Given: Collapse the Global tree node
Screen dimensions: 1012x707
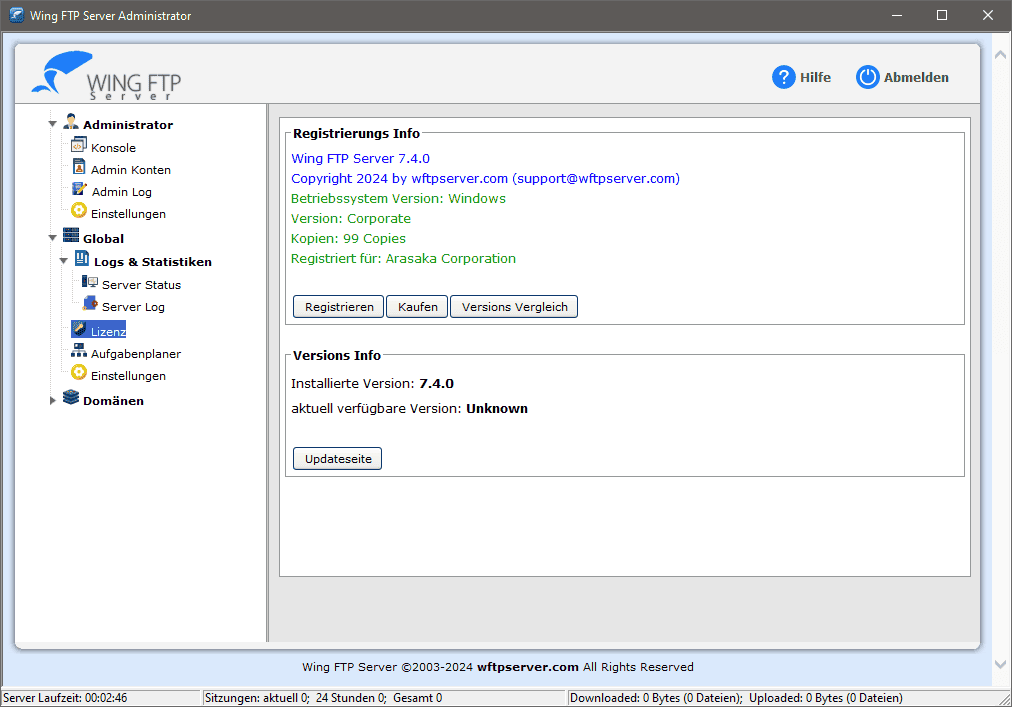Looking at the screenshot, I should (53, 238).
